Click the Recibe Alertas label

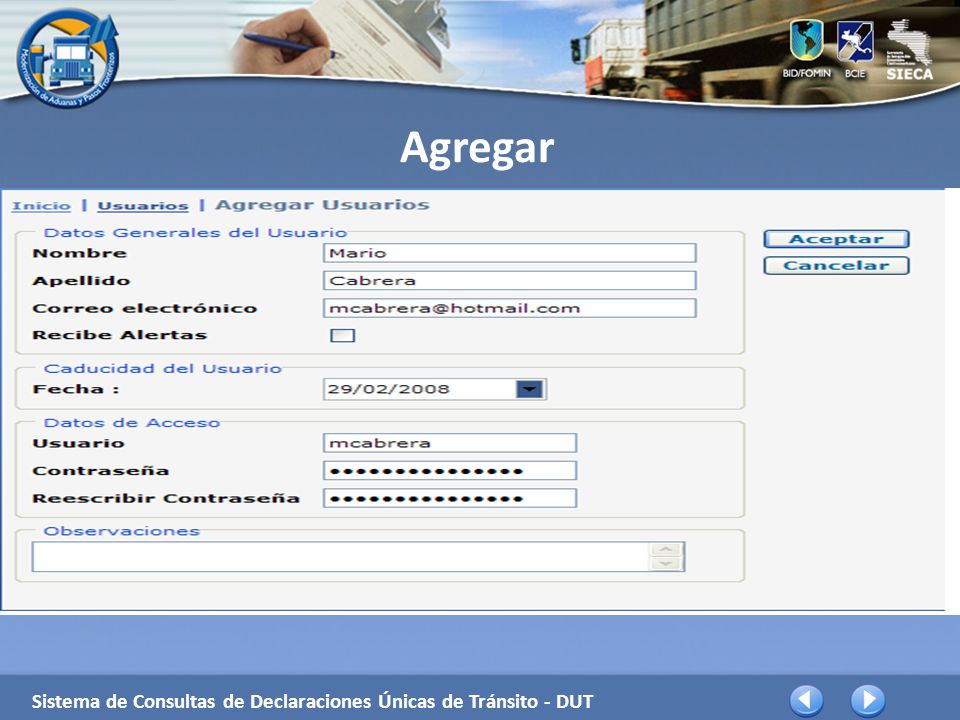click(119, 335)
